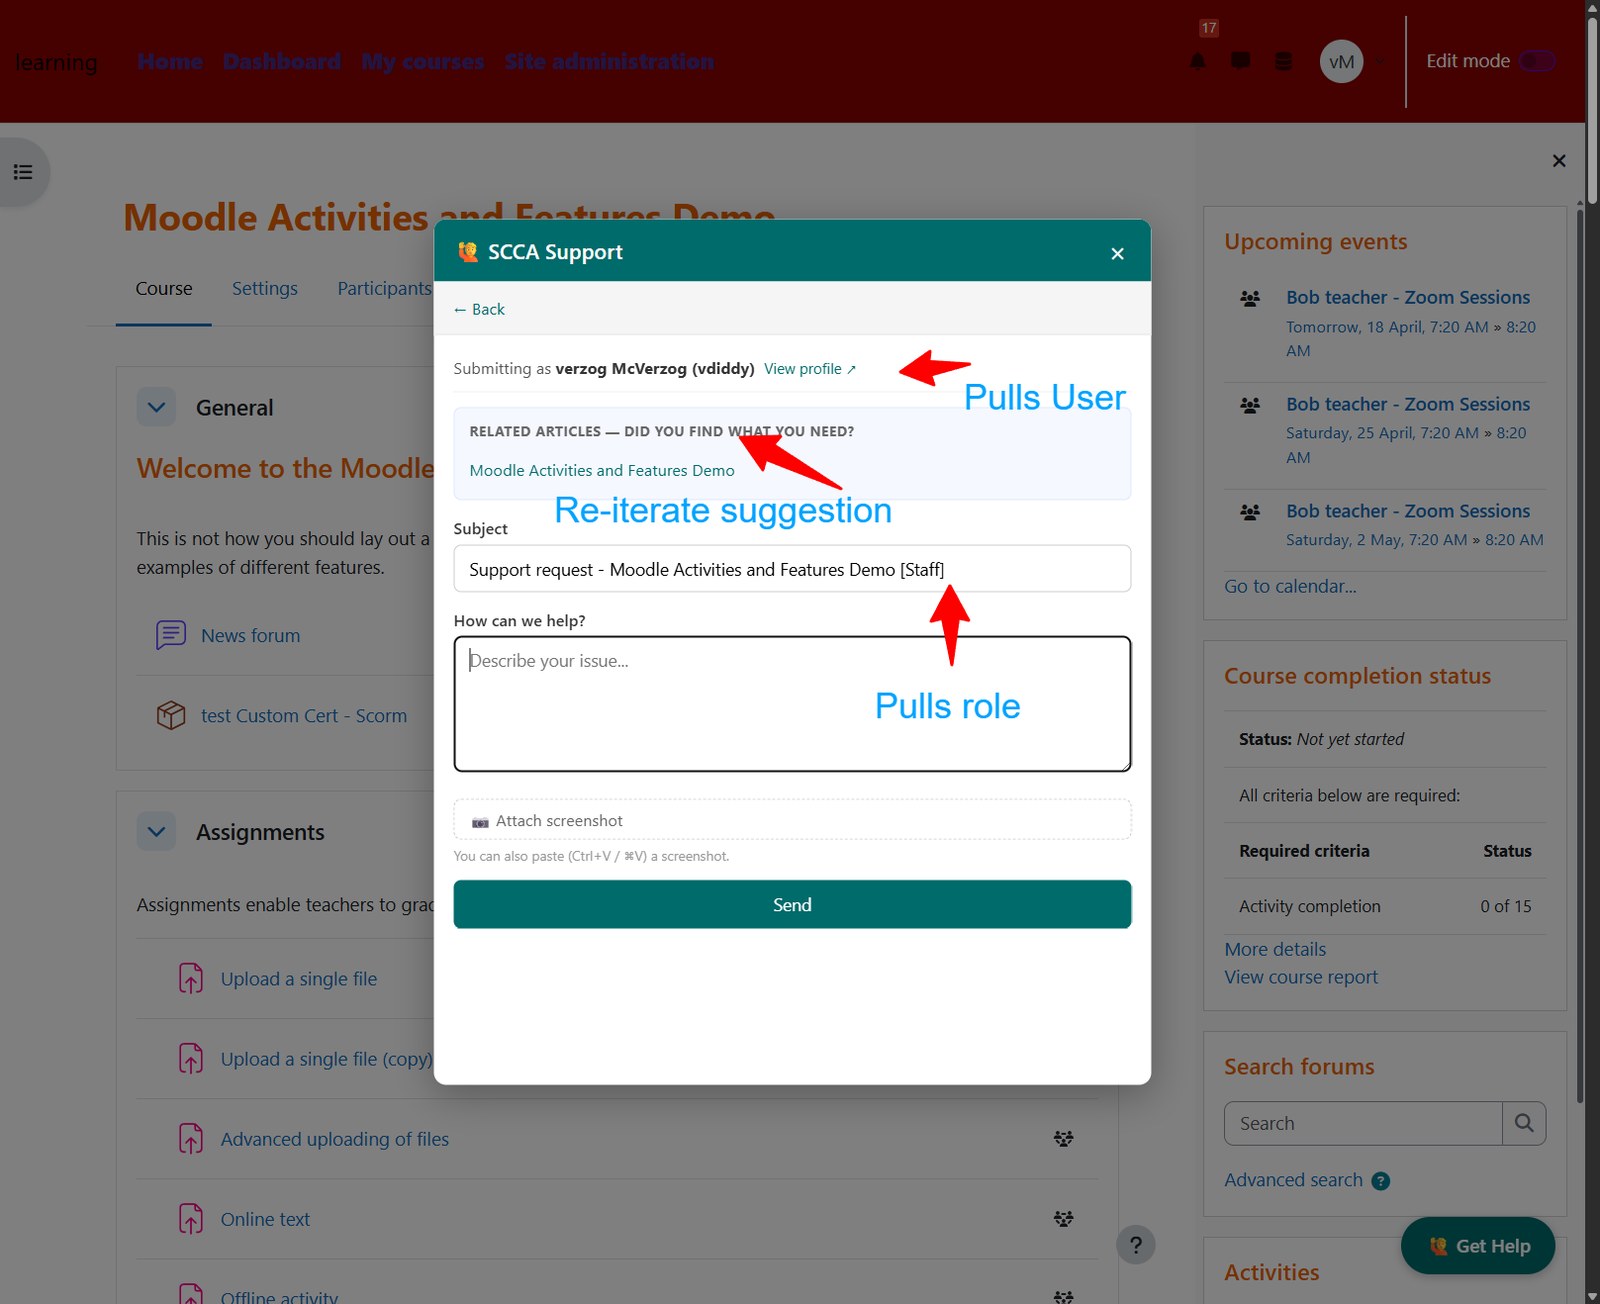The height and width of the screenshot is (1304, 1600).
Task: Click the test Custom Cert Scorm package icon
Action: [171, 715]
